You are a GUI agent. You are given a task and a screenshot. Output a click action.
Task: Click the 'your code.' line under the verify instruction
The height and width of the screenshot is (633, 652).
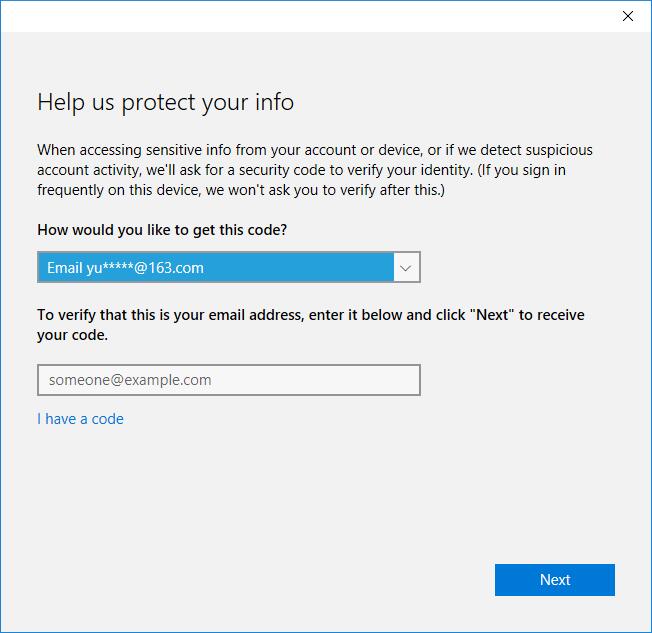tap(72, 335)
